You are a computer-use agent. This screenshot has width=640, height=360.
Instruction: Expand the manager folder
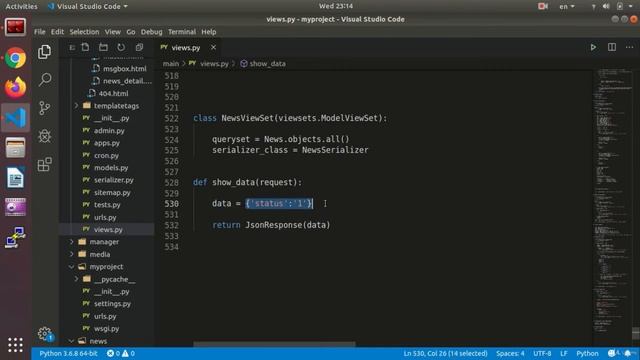click(x=104, y=242)
